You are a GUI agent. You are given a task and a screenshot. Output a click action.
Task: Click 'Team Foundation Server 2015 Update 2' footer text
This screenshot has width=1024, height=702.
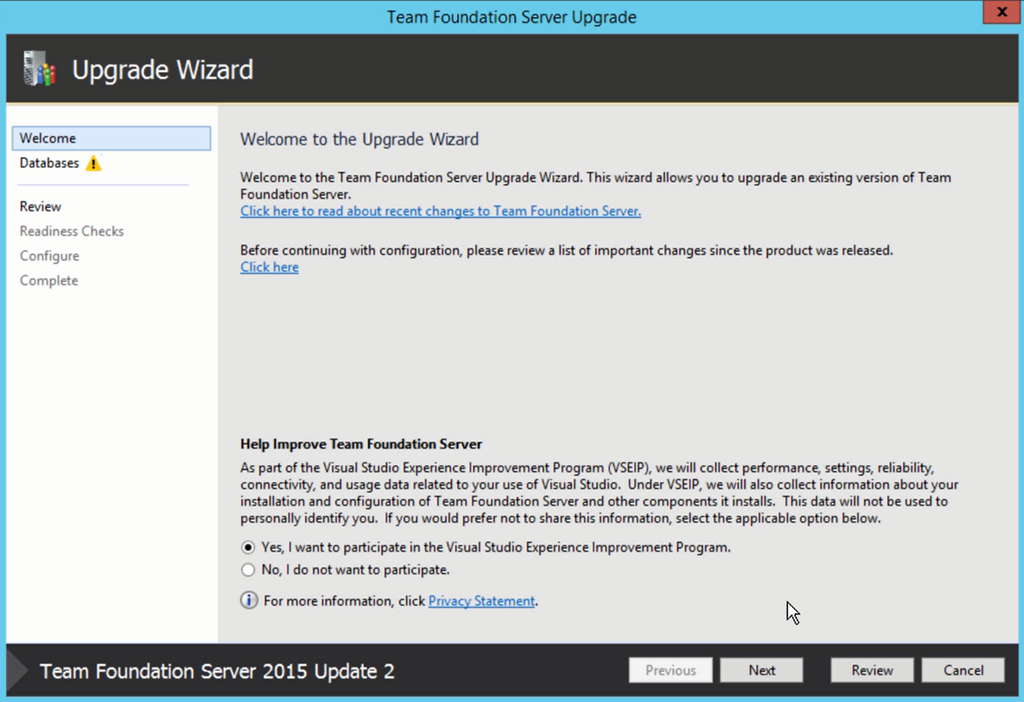click(217, 671)
